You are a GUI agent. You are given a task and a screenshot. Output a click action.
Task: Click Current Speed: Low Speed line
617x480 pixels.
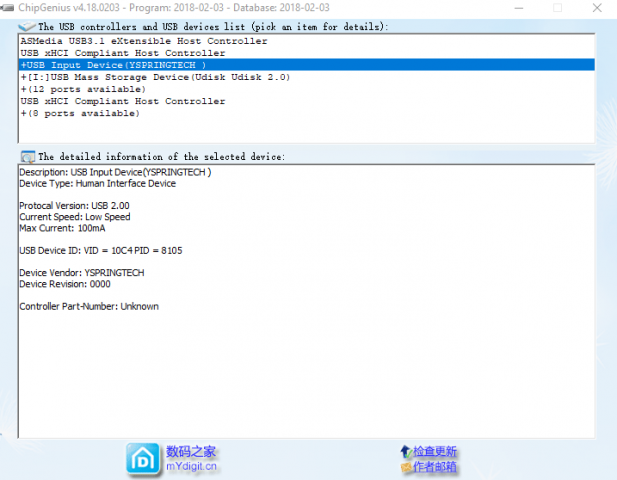(x=75, y=217)
